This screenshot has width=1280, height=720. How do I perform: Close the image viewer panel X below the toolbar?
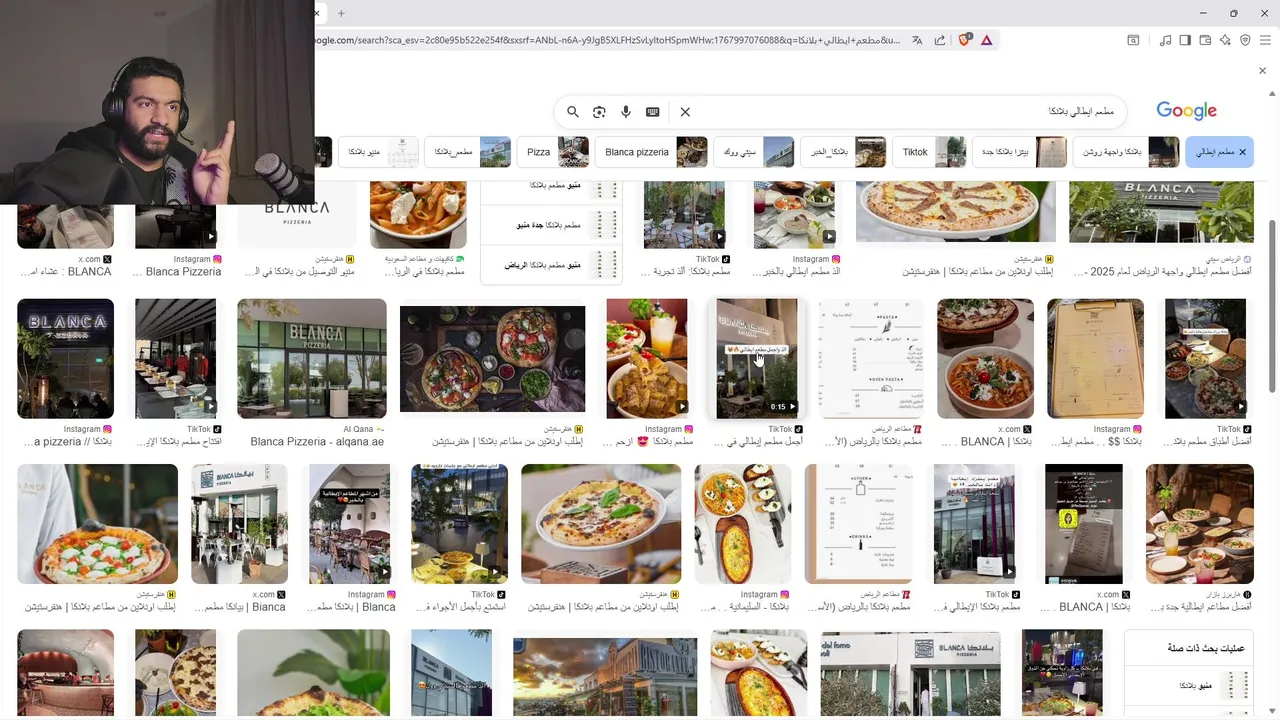(1262, 70)
